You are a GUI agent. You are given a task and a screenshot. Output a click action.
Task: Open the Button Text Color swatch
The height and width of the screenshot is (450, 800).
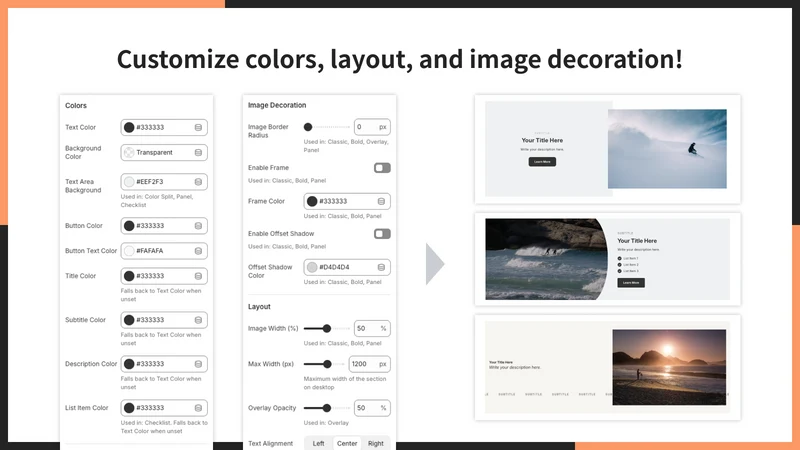pos(129,251)
